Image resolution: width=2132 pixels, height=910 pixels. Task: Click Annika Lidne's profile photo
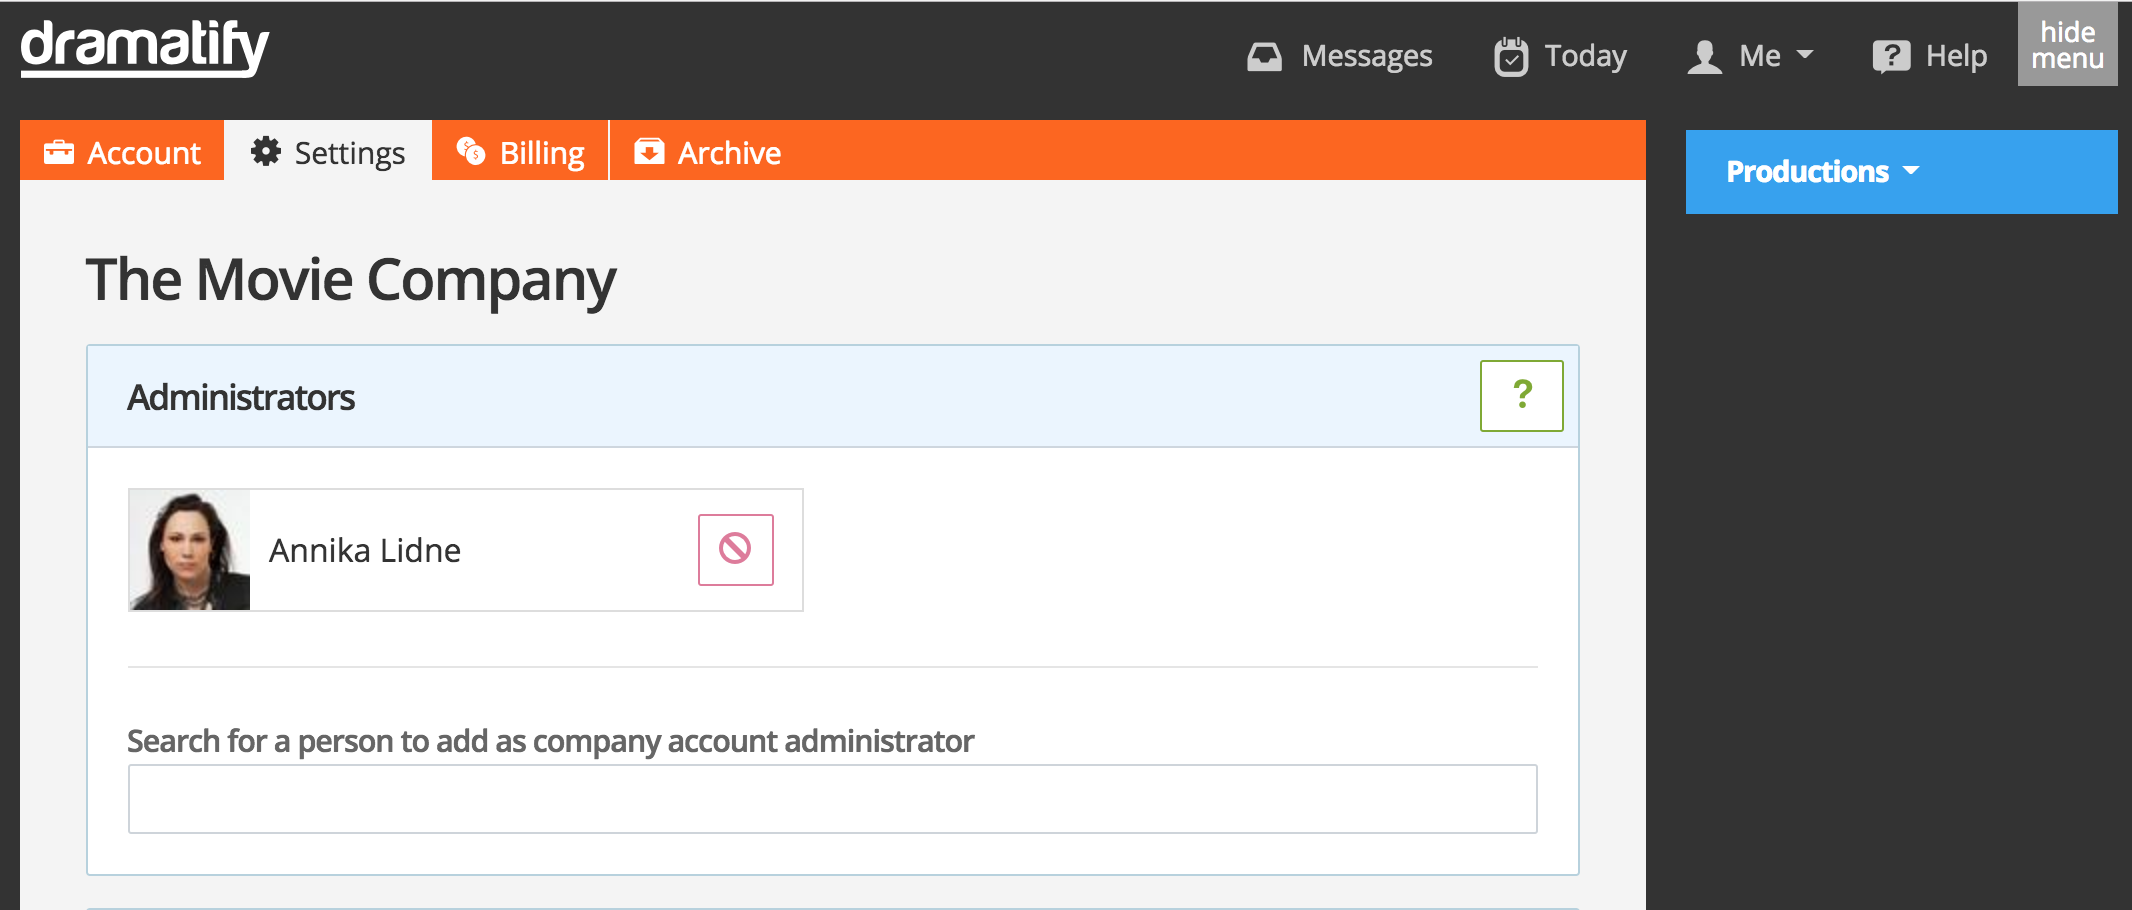pyautogui.click(x=189, y=550)
